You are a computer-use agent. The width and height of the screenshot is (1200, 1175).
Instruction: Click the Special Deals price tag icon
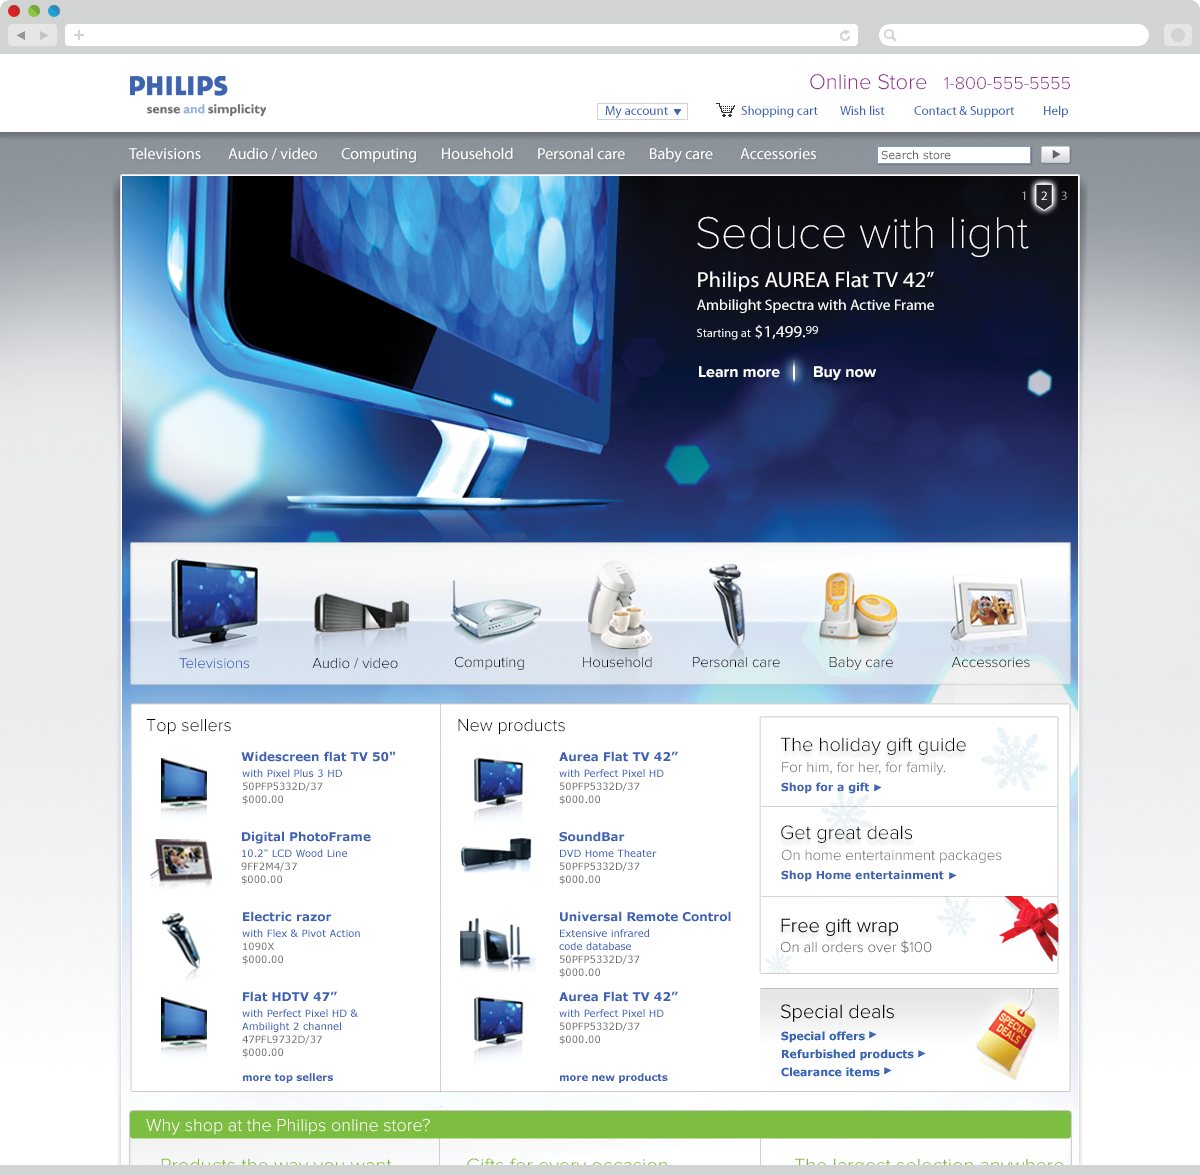(x=1008, y=1035)
